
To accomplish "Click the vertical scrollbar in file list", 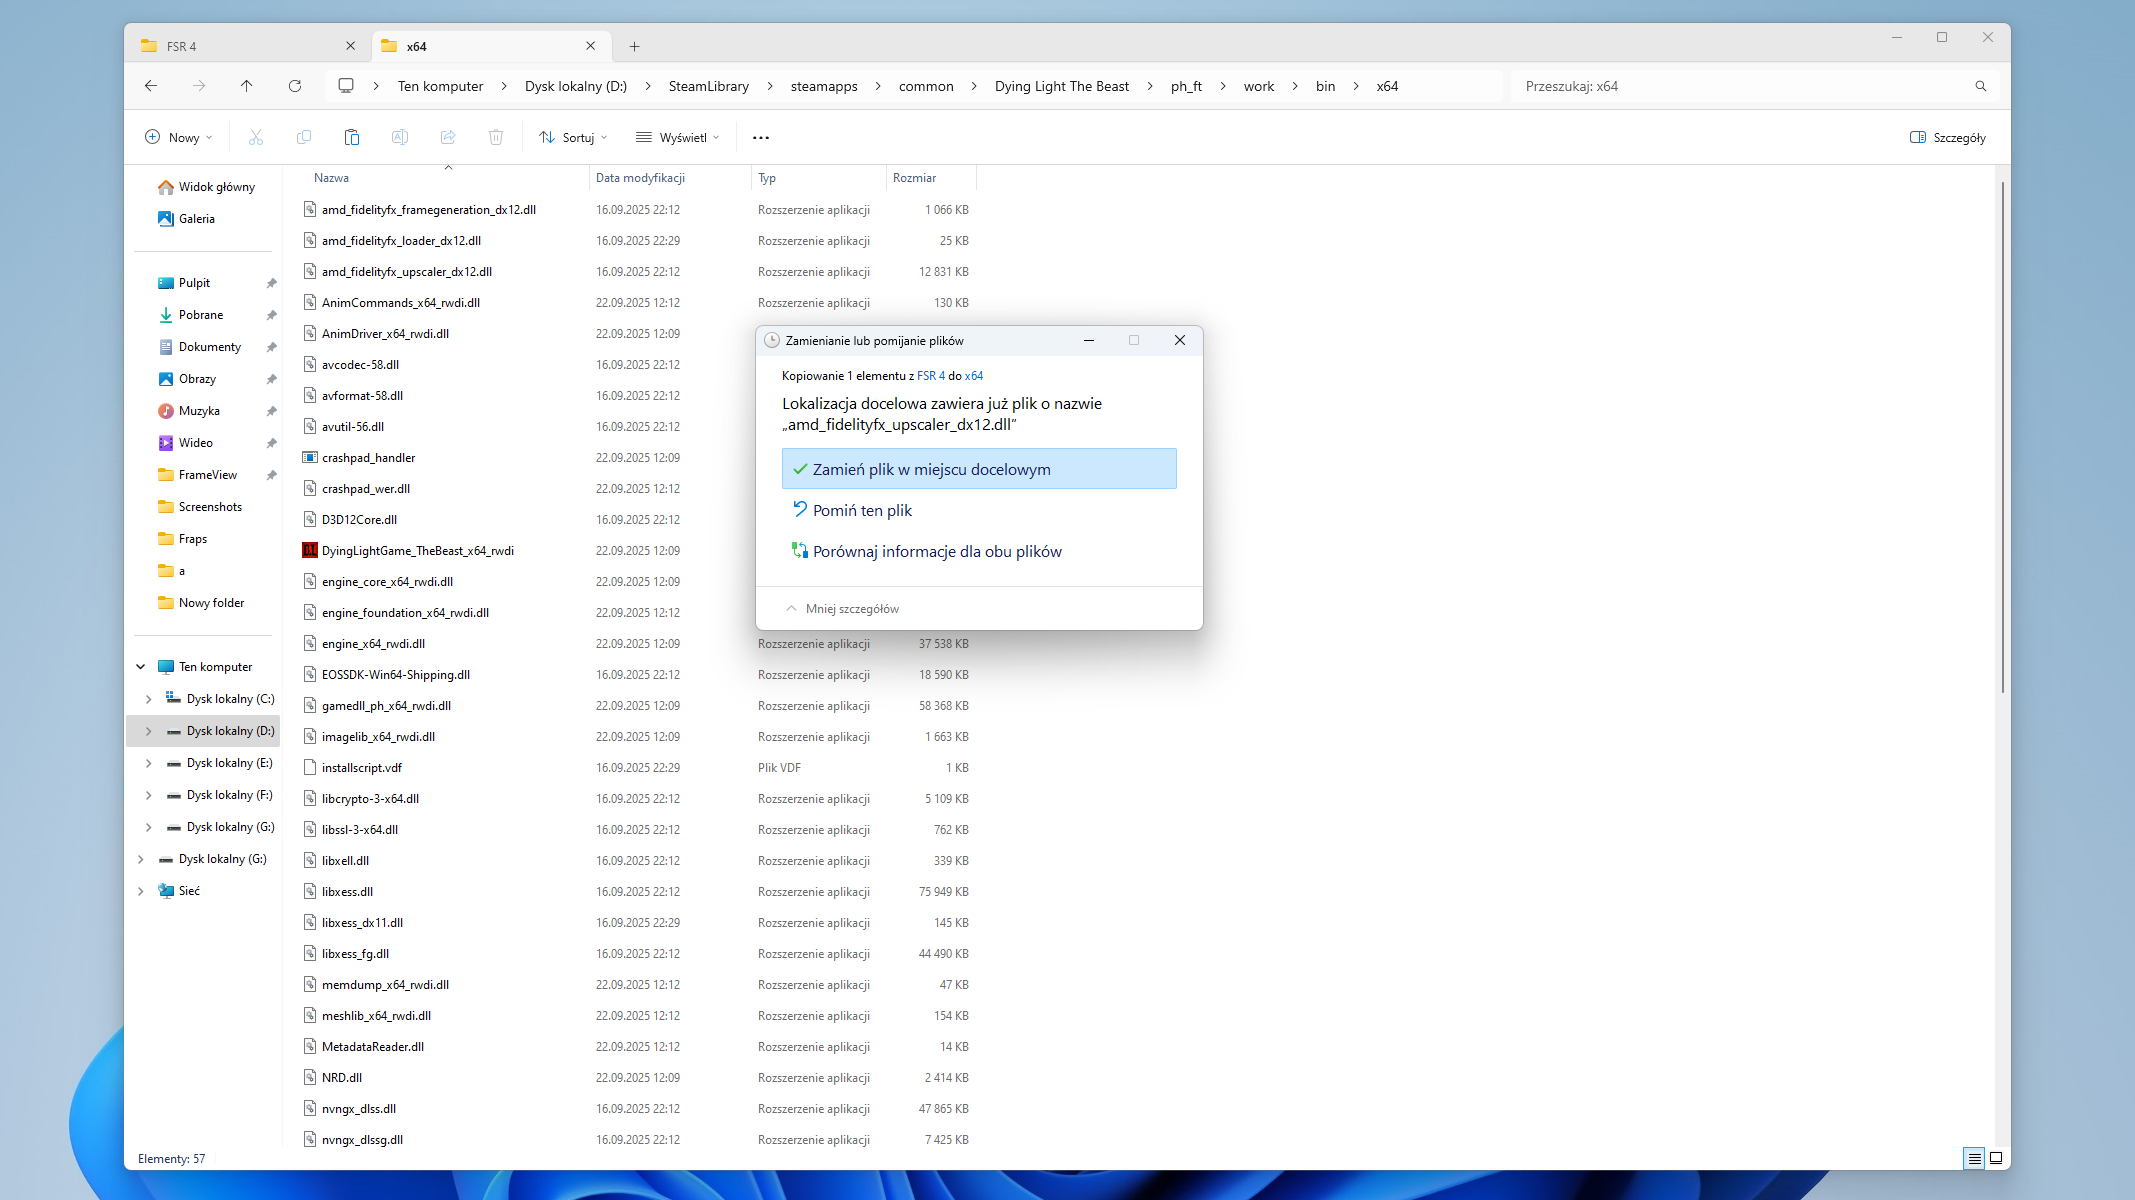I will [x=2002, y=437].
